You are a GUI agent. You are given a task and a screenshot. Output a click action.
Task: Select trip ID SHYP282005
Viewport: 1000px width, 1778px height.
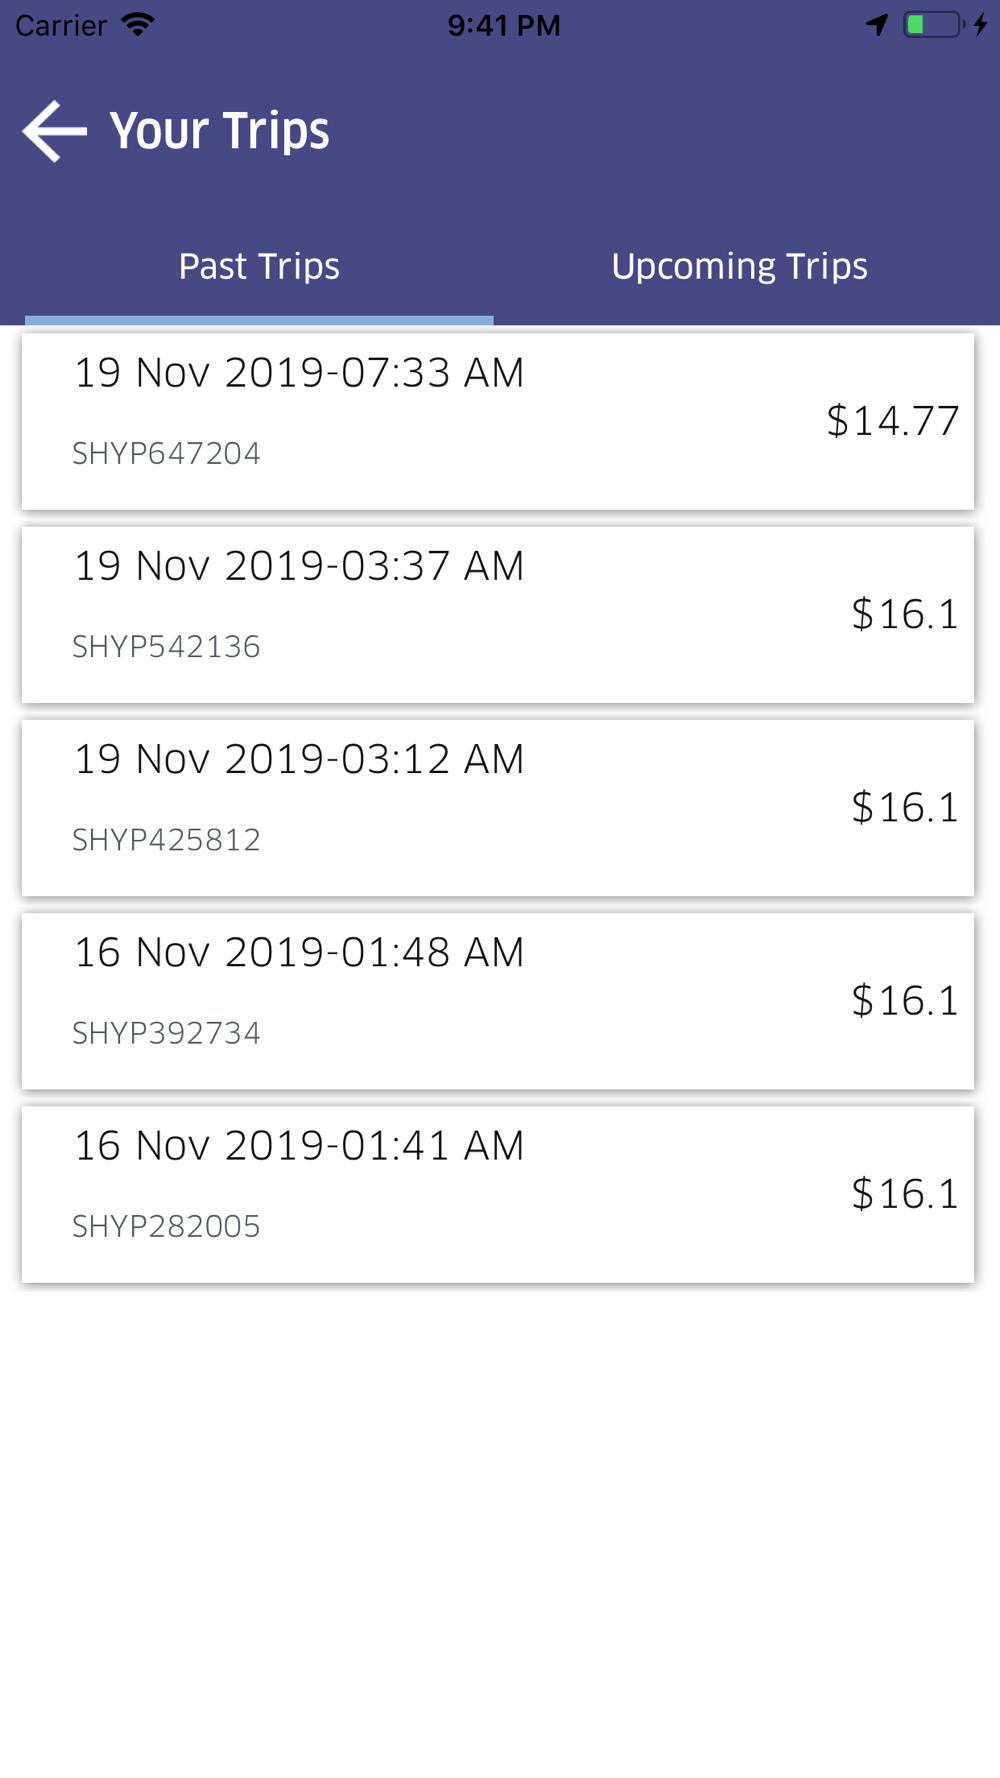click(x=166, y=1226)
